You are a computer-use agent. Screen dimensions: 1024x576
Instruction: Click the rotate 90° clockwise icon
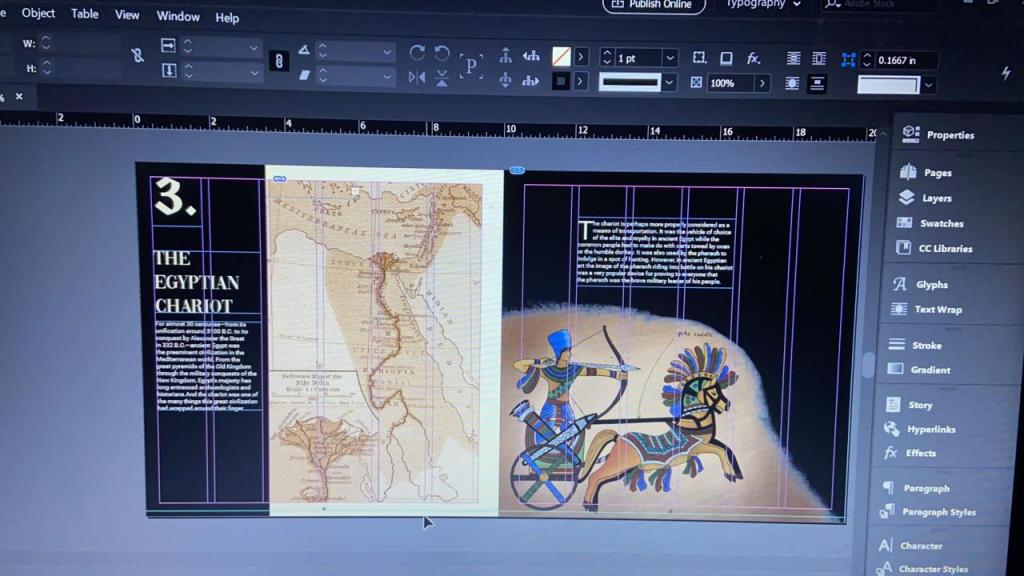[417, 53]
